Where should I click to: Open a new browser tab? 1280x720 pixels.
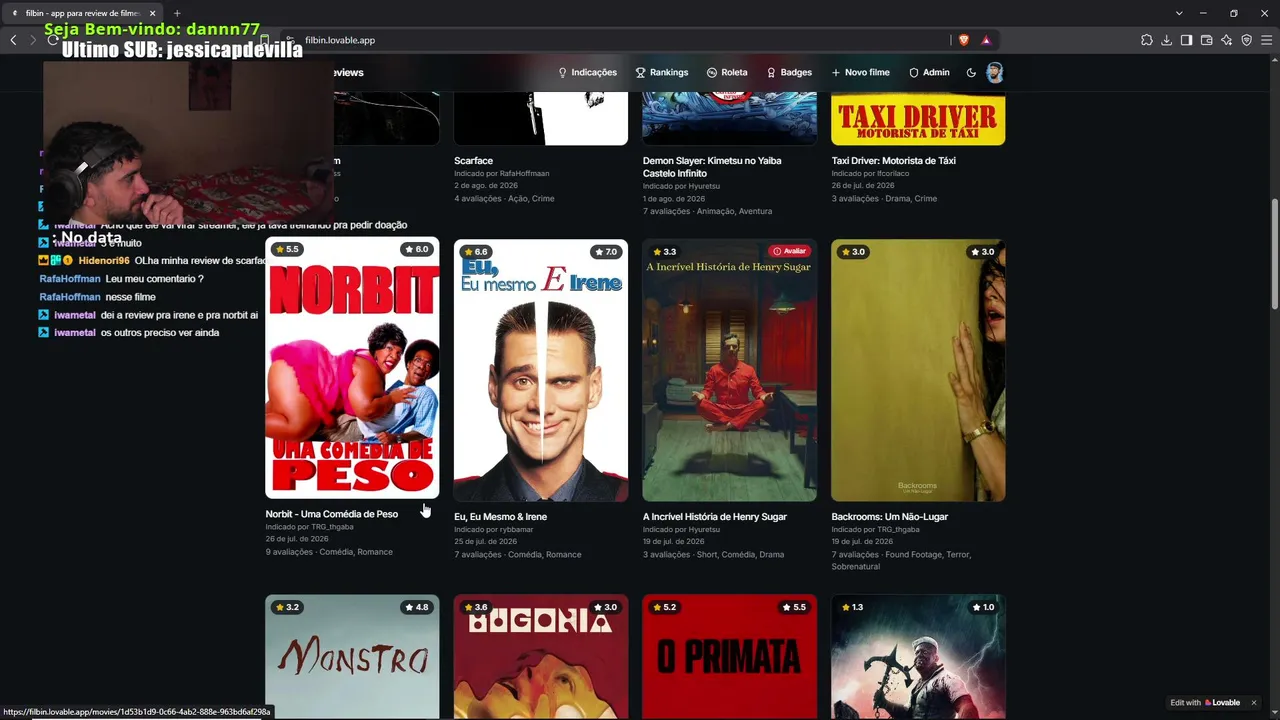[177, 13]
